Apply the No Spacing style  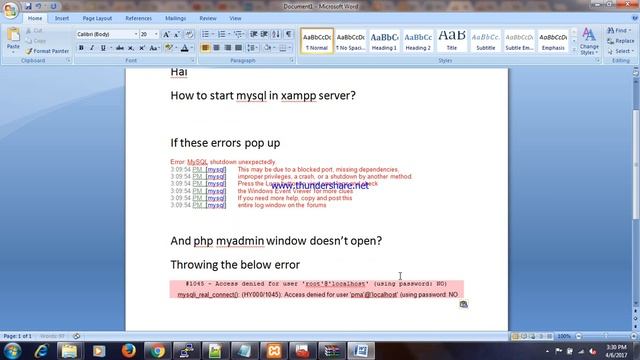click(351, 40)
